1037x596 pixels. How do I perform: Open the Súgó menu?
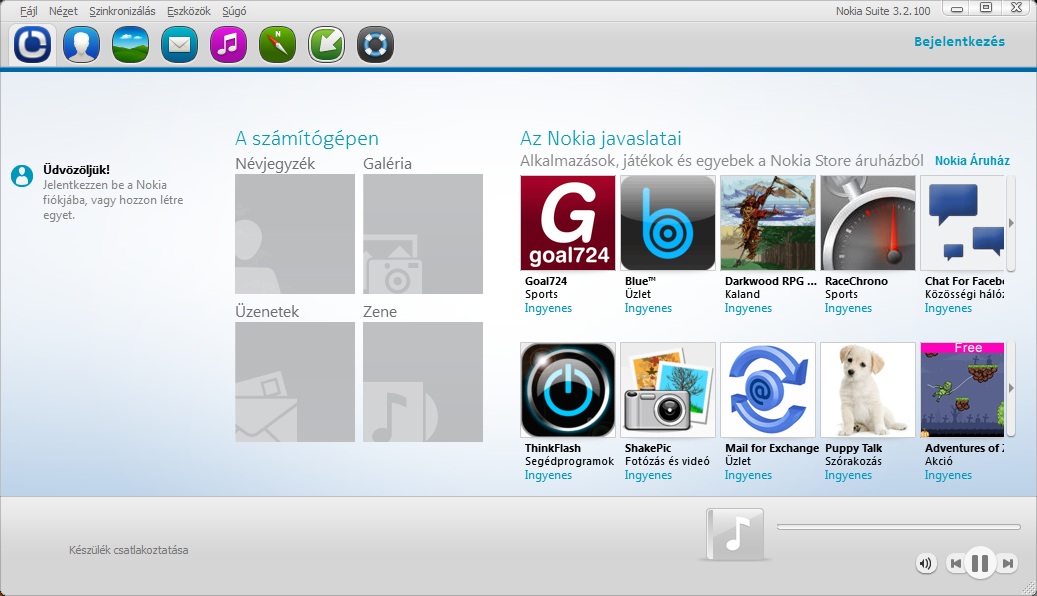pos(234,11)
